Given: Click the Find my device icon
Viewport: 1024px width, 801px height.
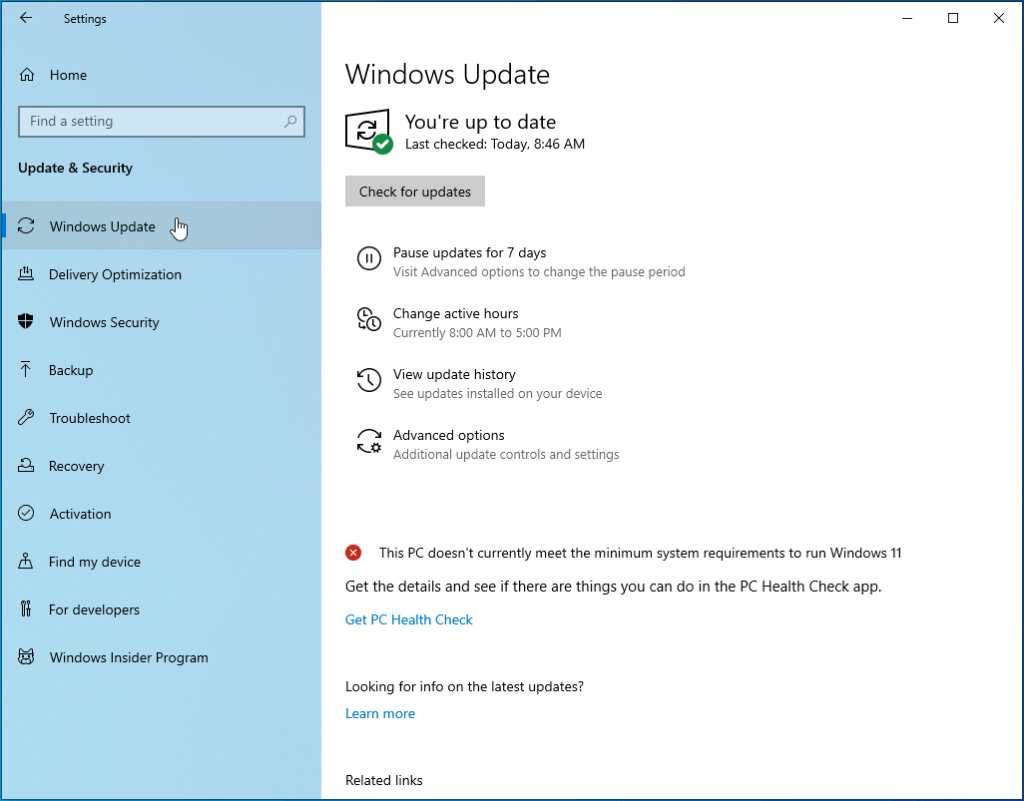Looking at the screenshot, I should pos(25,561).
